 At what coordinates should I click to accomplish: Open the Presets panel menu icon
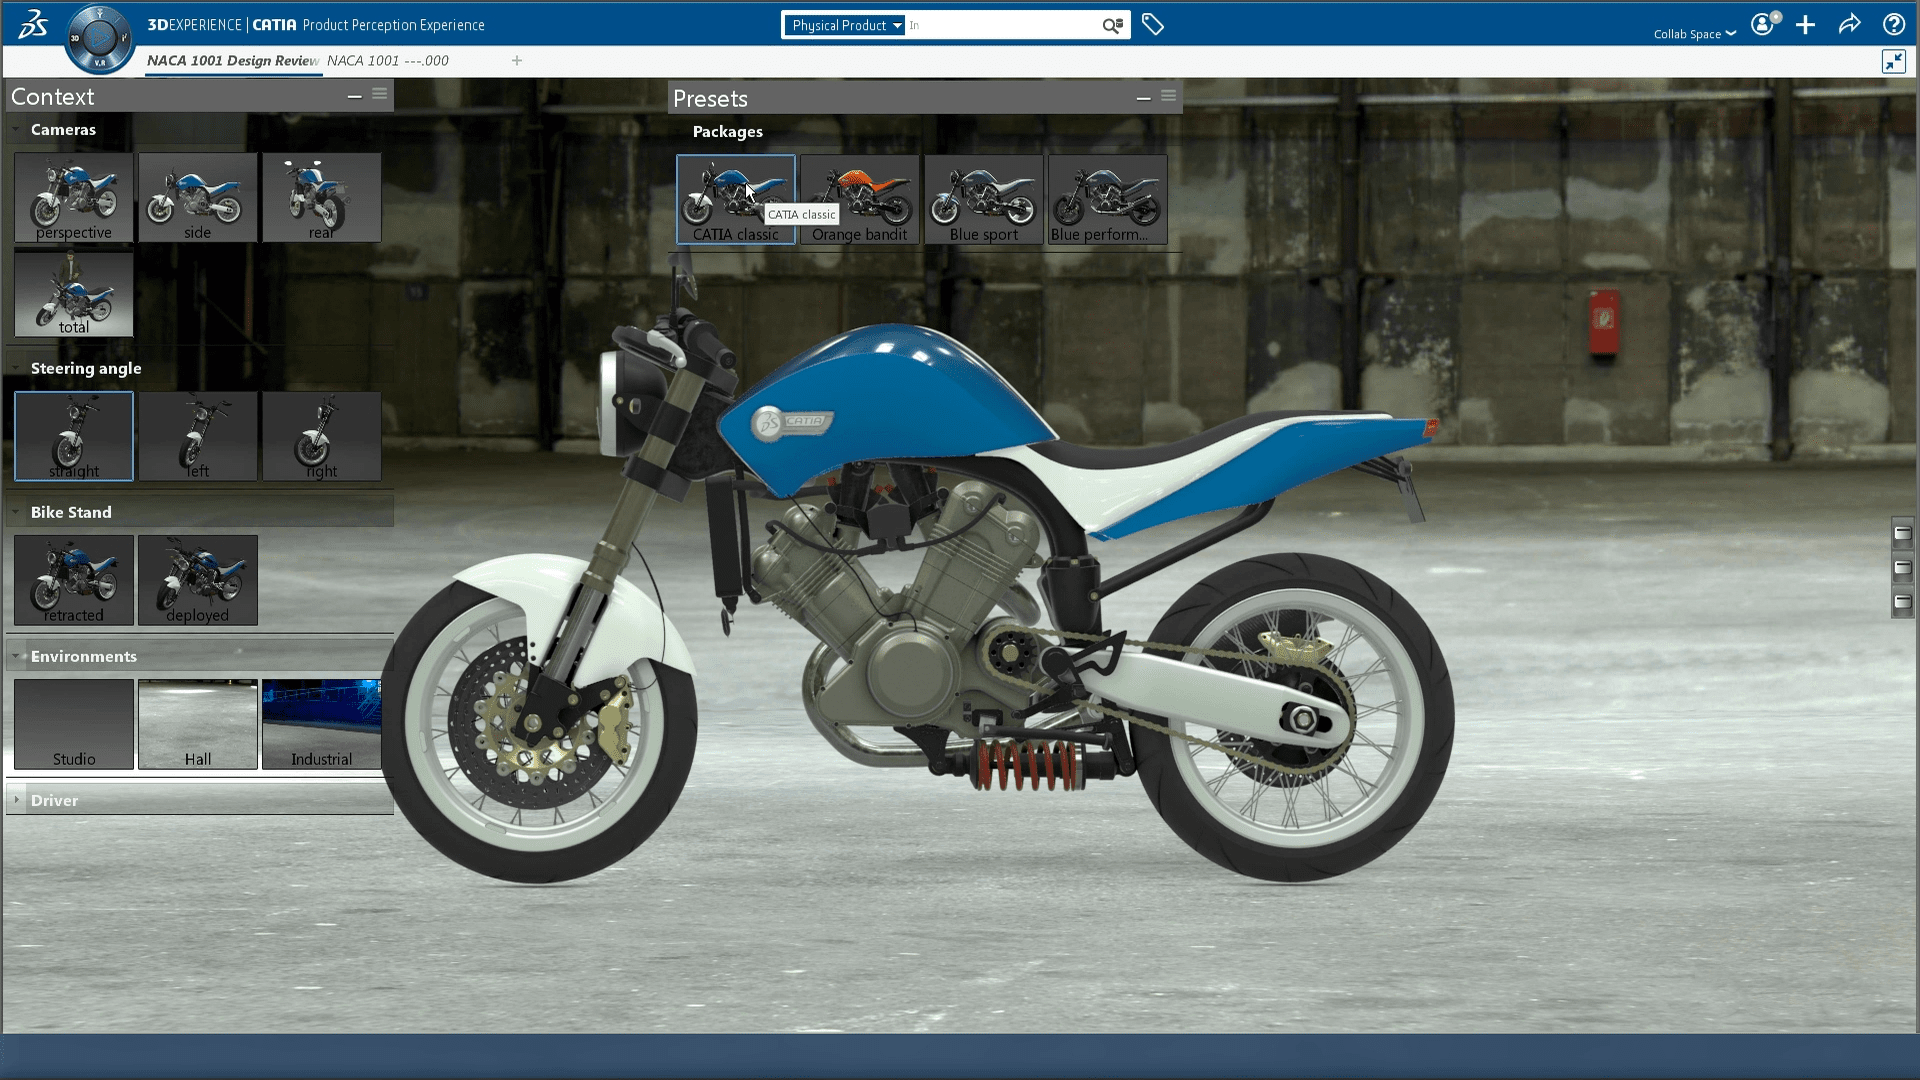(x=1168, y=96)
